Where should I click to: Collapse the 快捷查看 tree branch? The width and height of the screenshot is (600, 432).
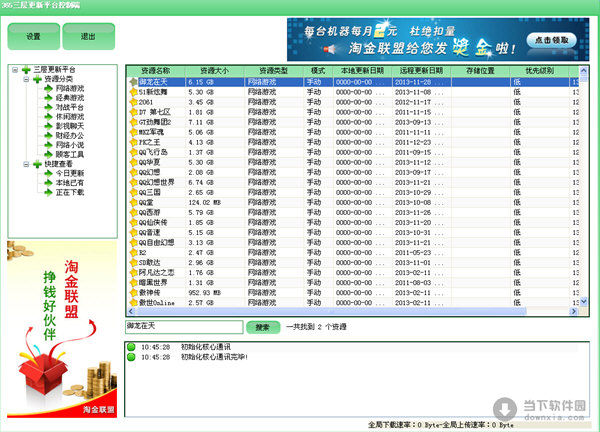pos(26,164)
